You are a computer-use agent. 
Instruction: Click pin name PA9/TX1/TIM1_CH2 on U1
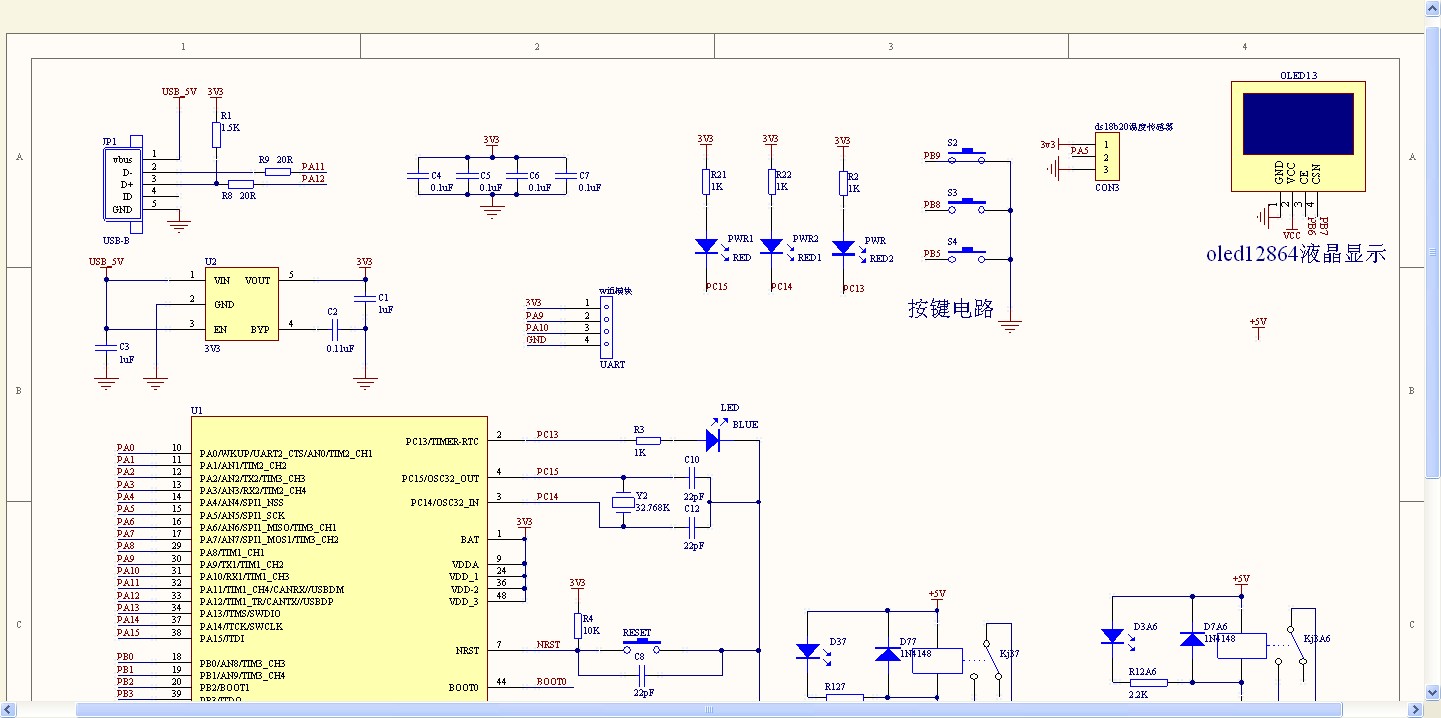point(241,564)
